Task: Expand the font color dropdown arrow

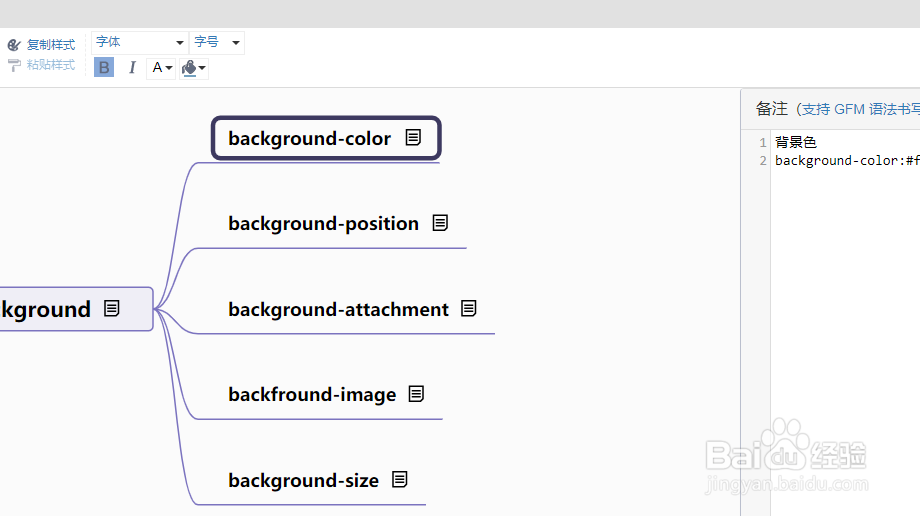Action: tap(169, 68)
